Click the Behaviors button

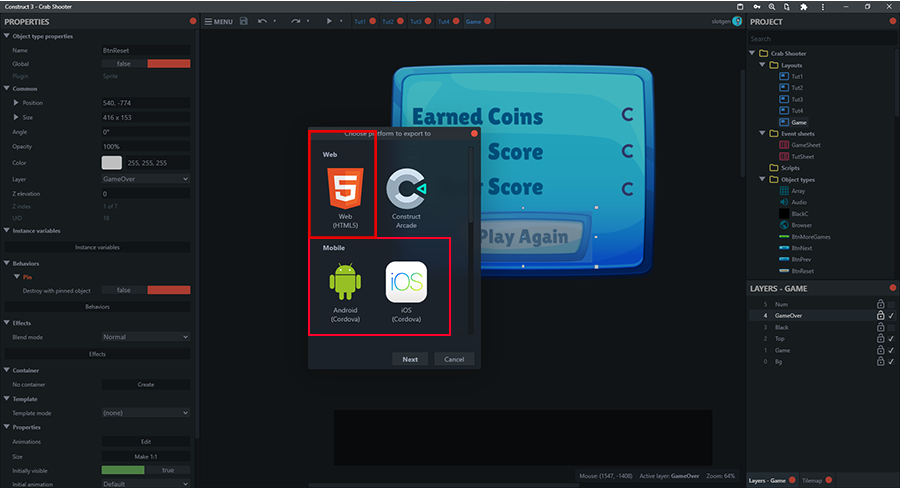tap(97, 306)
